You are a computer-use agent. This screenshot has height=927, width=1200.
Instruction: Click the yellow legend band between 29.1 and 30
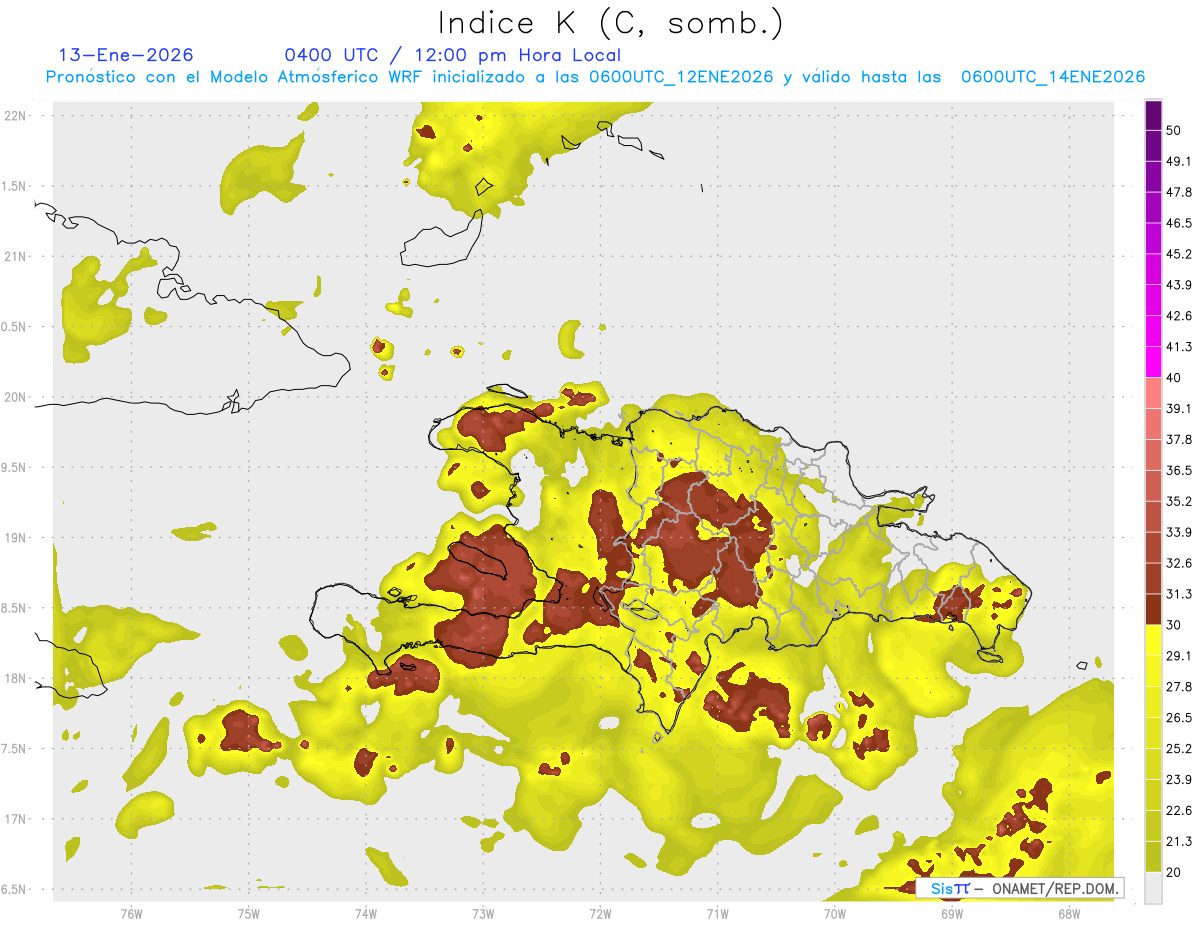coord(1153,640)
